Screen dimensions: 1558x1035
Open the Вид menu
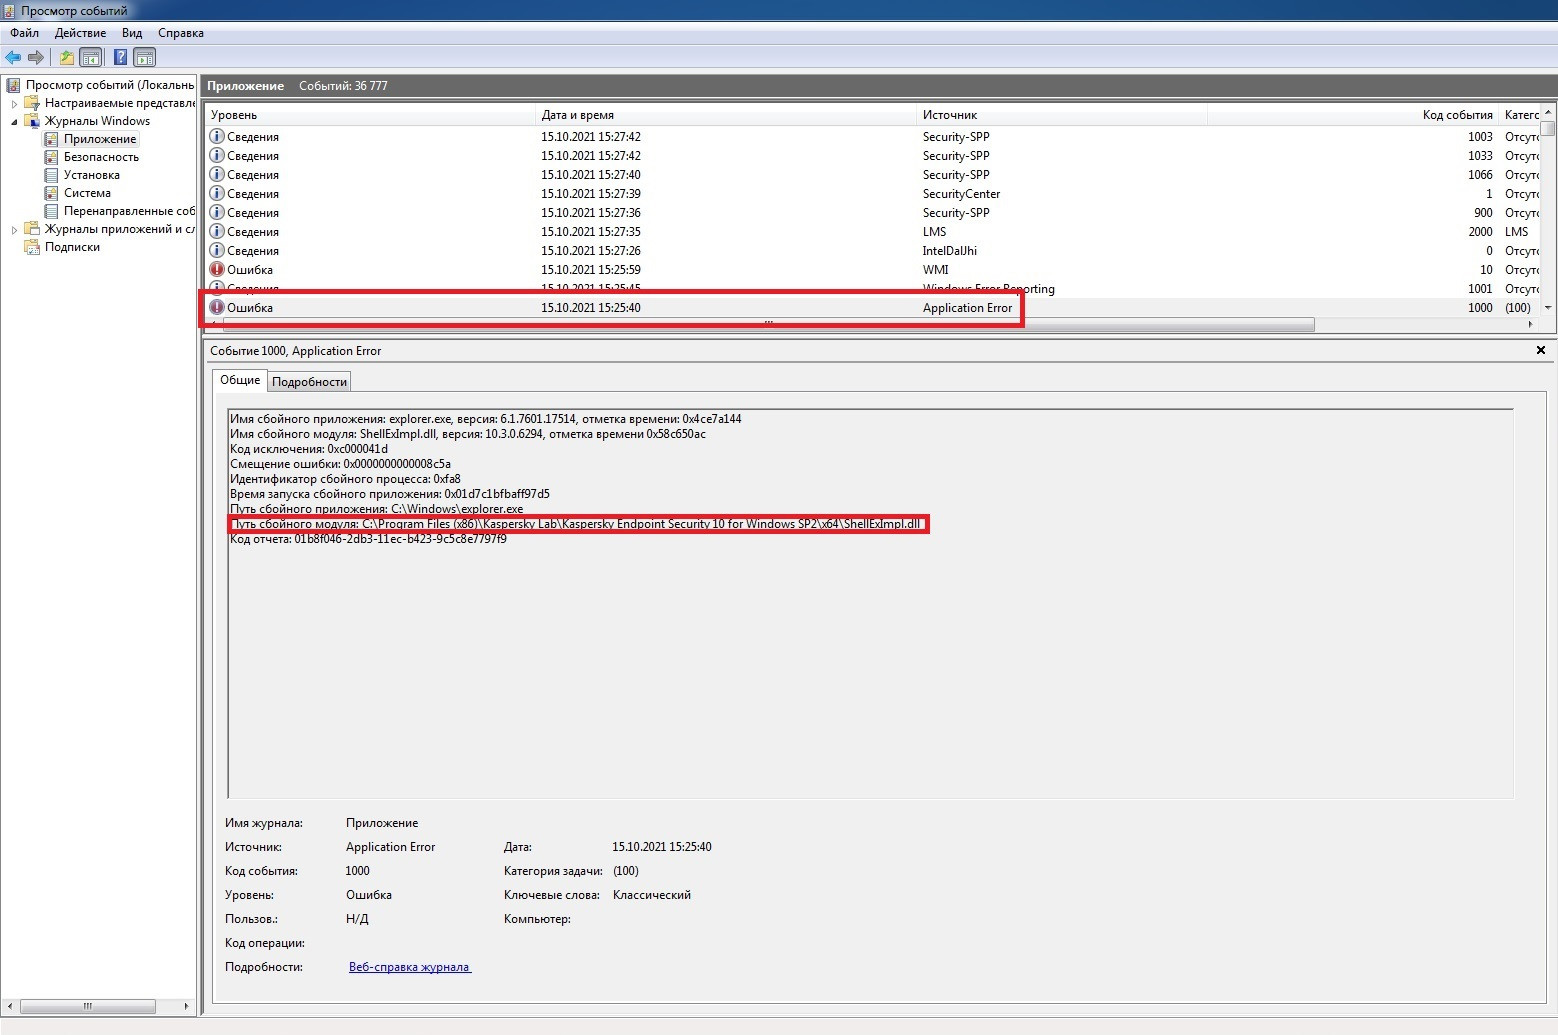coord(132,33)
